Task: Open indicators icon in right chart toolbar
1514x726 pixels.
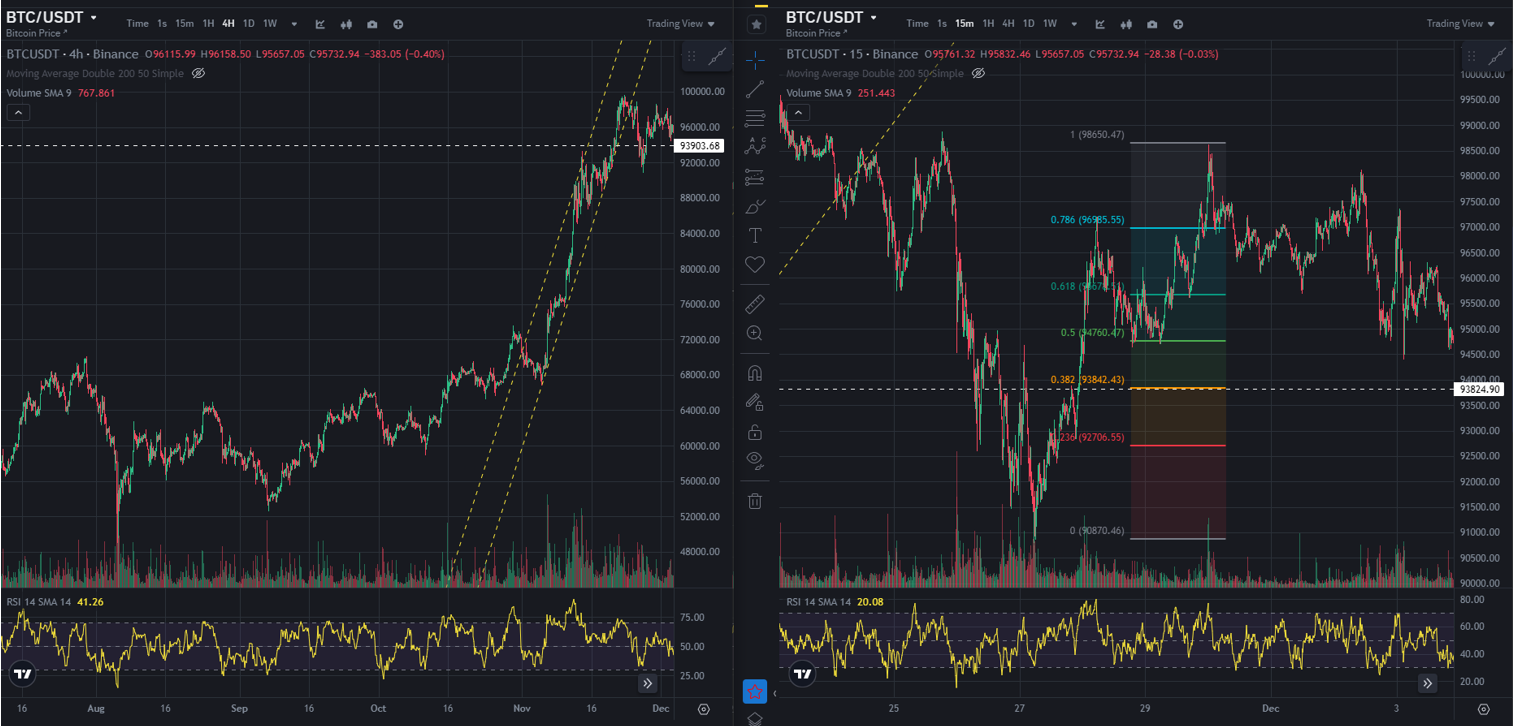Action: (1100, 24)
